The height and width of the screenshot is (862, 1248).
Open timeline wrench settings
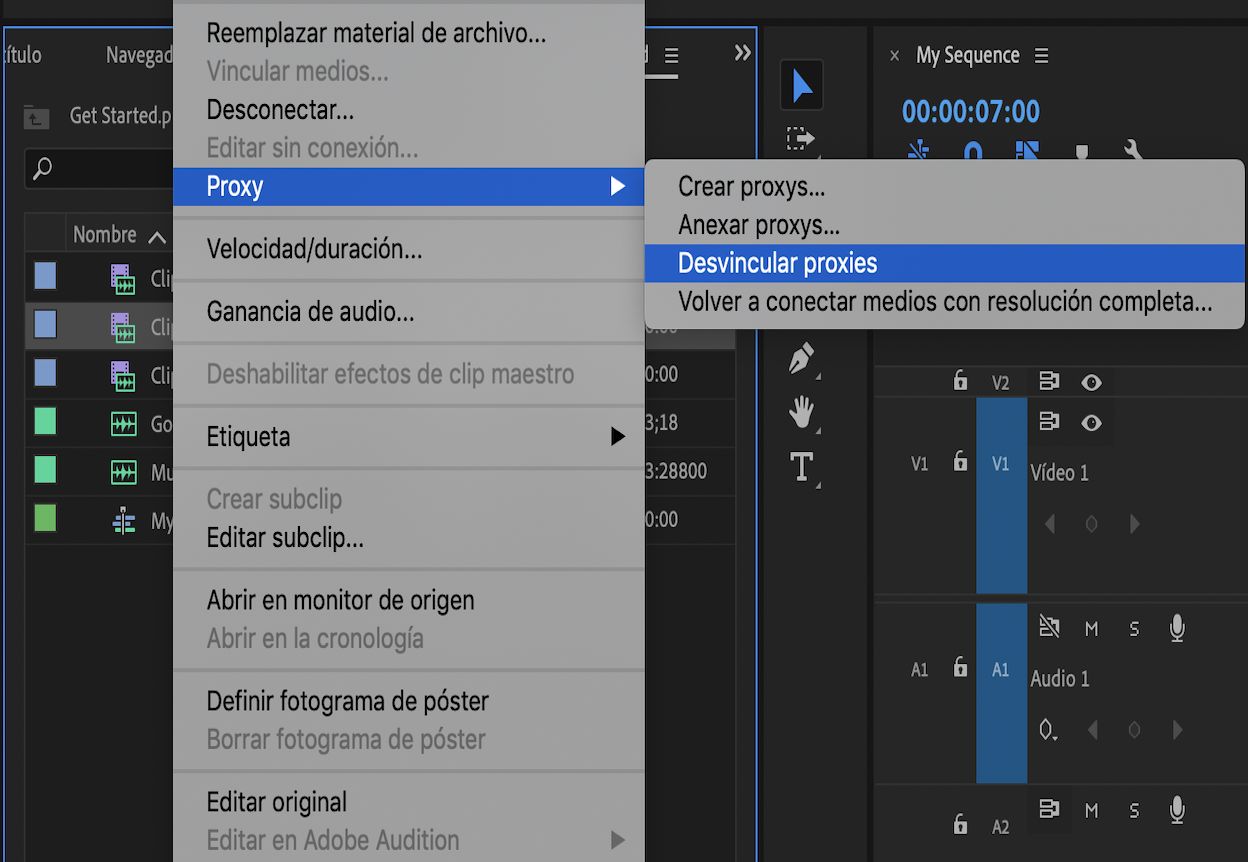click(x=1133, y=151)
